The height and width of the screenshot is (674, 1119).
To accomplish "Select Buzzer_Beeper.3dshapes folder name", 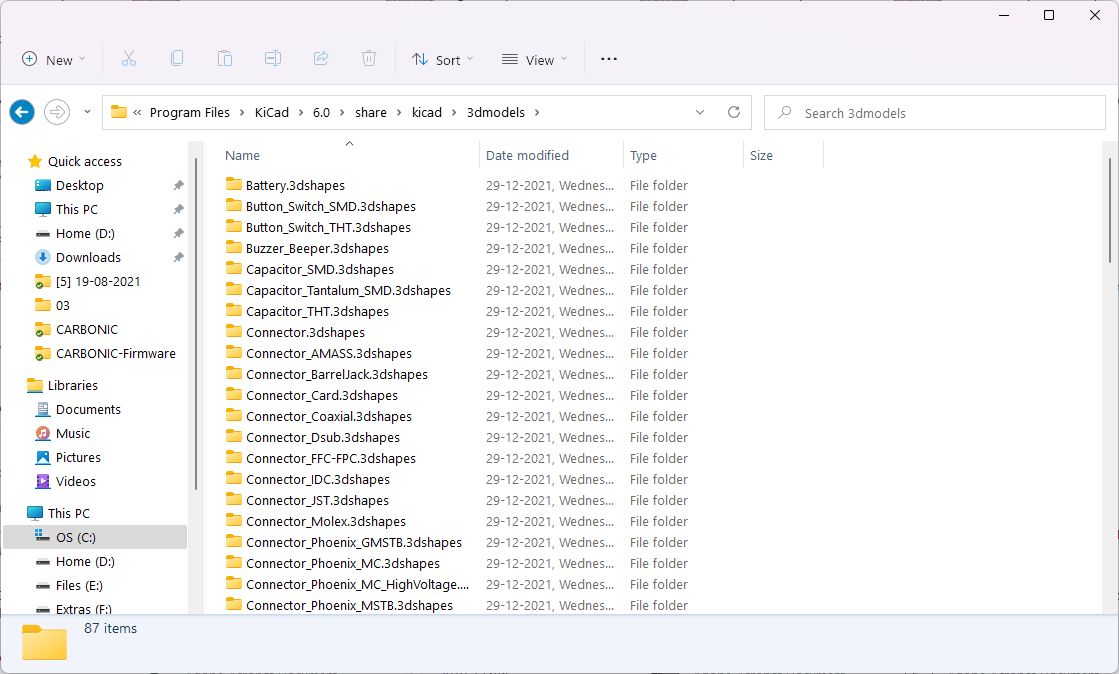I will (317, 248).
